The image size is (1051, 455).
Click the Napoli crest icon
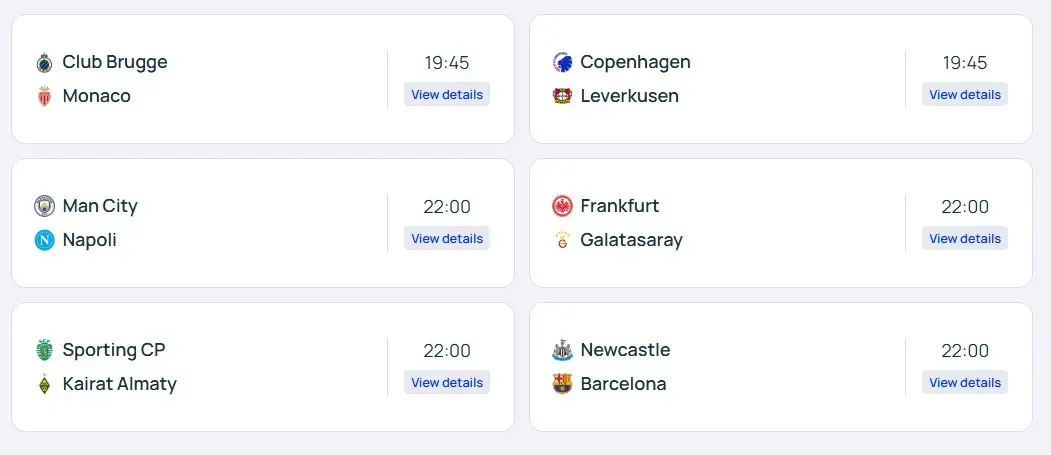click(44, 241)
